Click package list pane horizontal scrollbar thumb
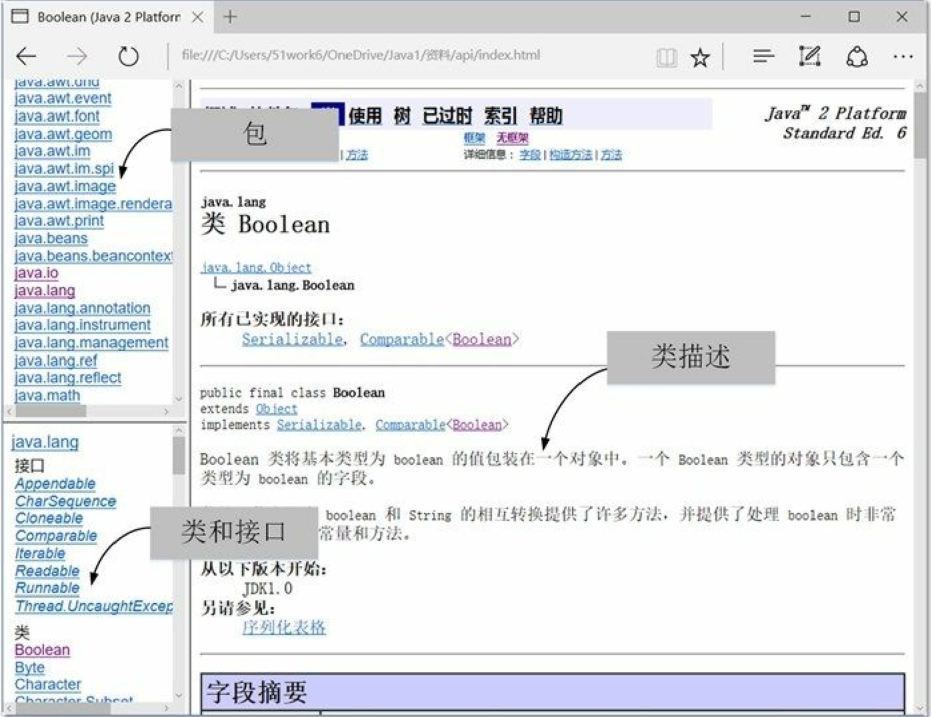Image resolution: width=931 pixels, height=717 pixels. click(51, 411)
